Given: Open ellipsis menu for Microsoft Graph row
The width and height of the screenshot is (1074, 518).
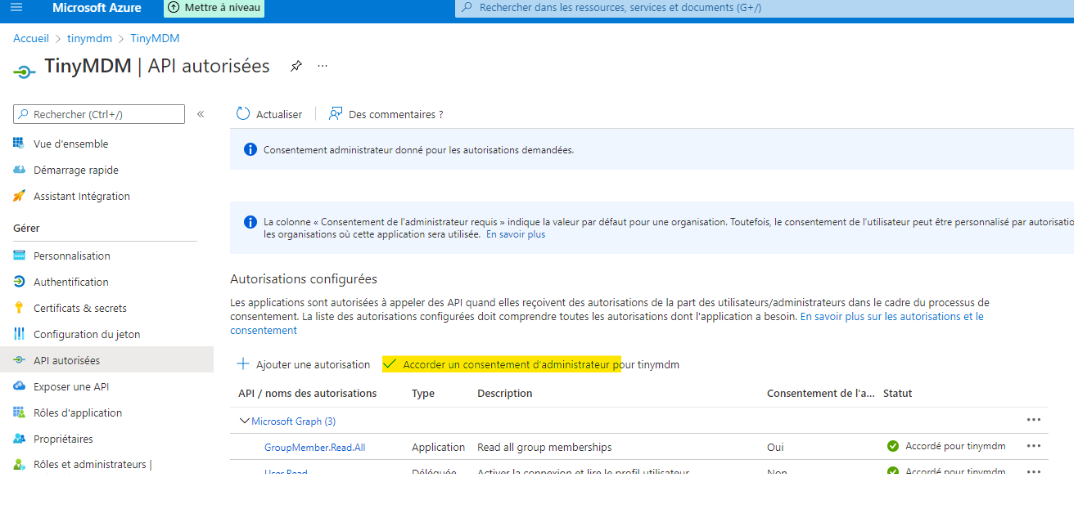Looking at the screenshot, I should click(x=1034, y=419).
